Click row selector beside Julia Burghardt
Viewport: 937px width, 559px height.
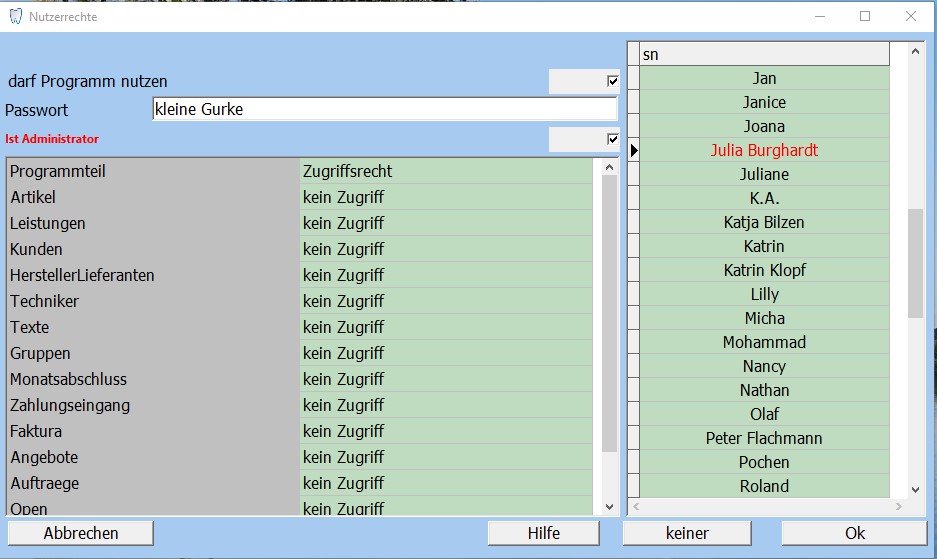coord(633,150)
